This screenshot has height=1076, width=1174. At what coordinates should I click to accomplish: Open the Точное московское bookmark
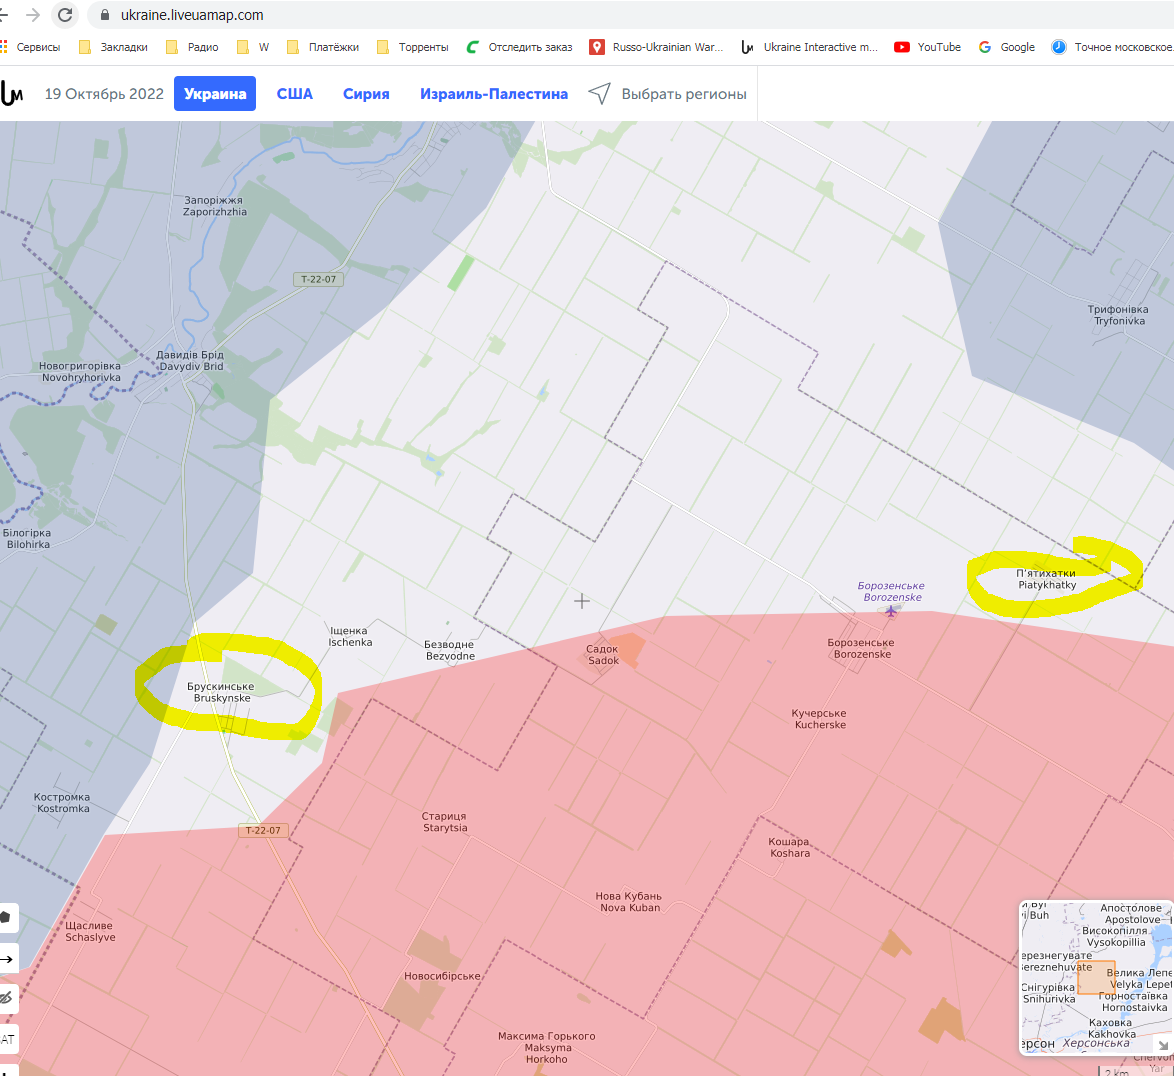click(x=1112, y=46)
